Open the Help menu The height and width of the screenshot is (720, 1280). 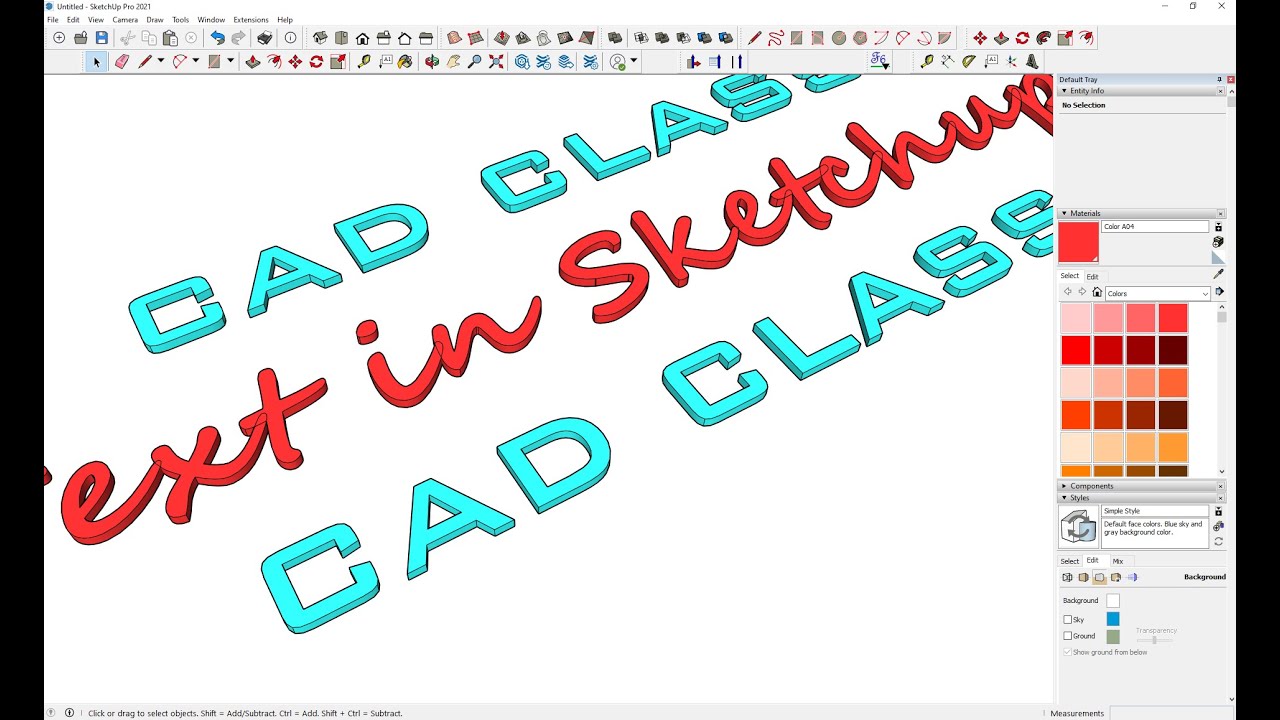(x=285, y=19)
